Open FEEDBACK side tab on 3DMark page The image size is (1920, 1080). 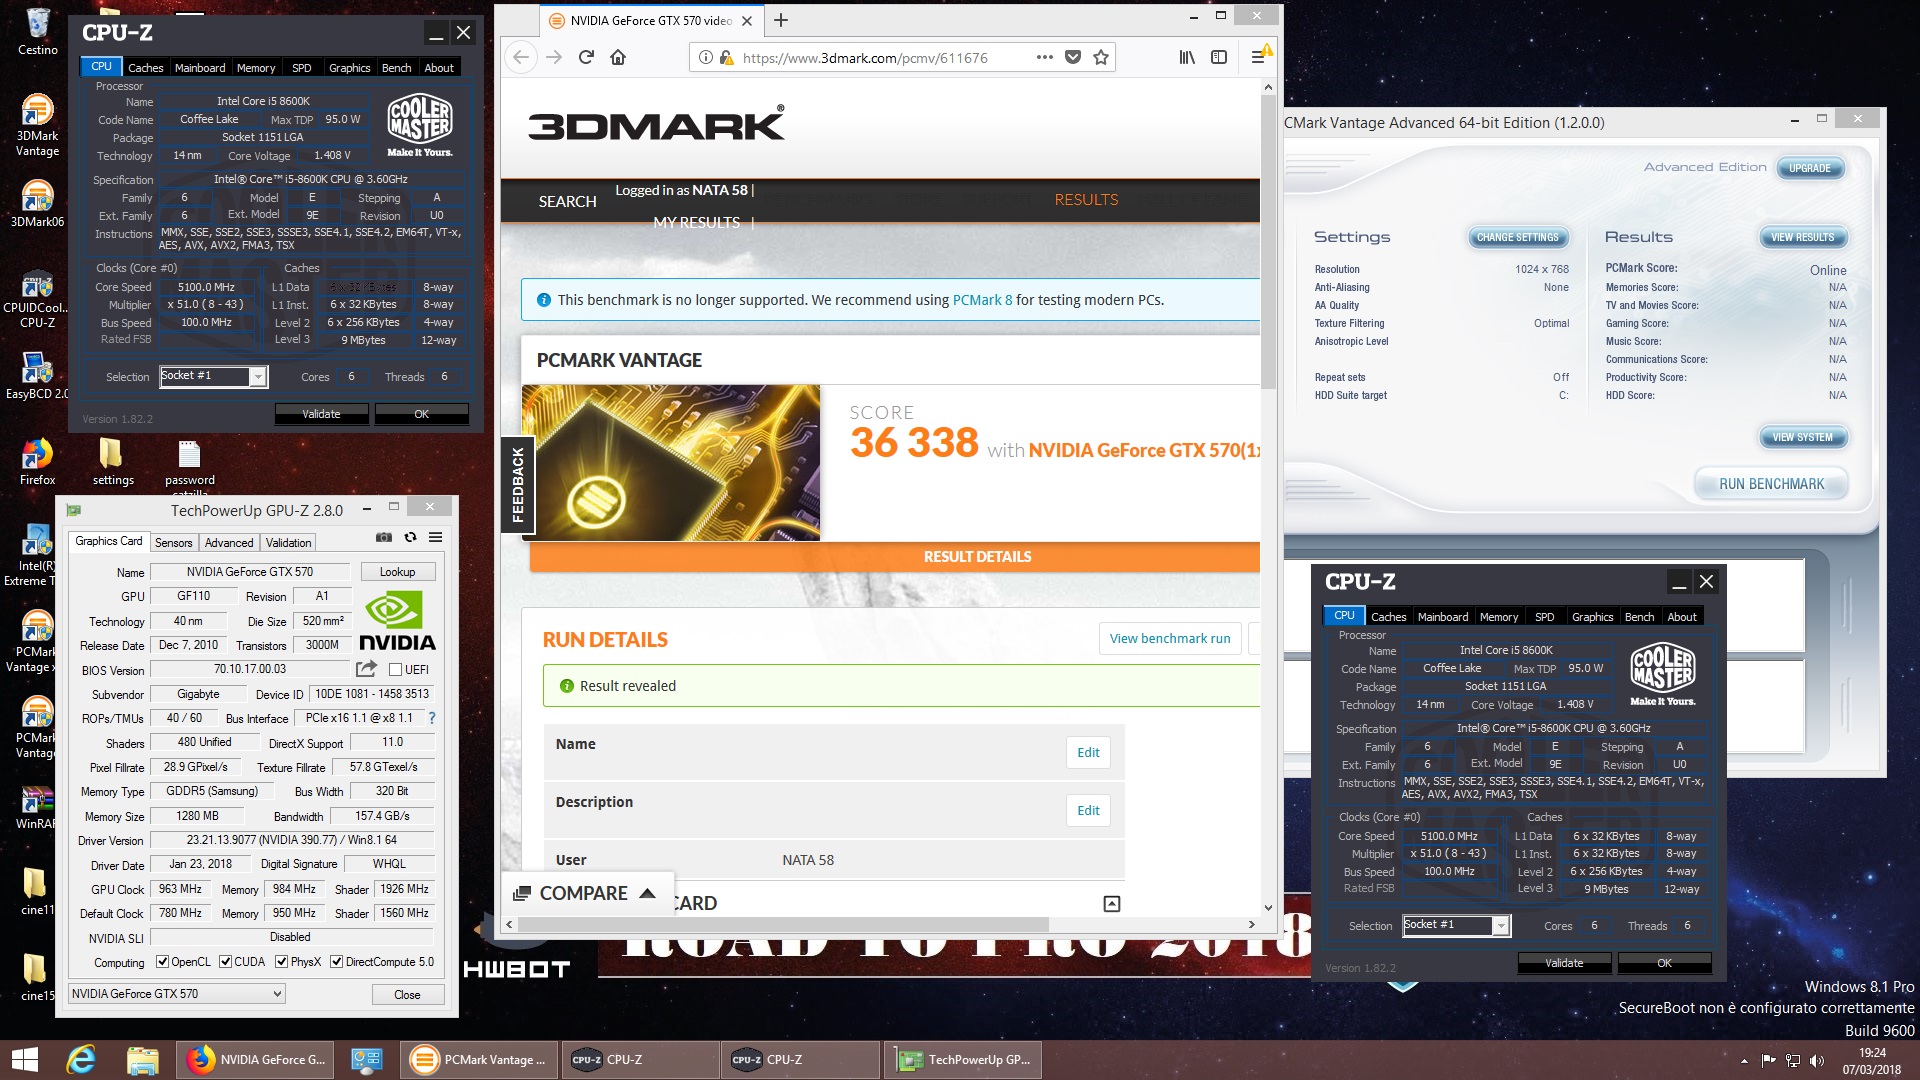pos(517,484)
